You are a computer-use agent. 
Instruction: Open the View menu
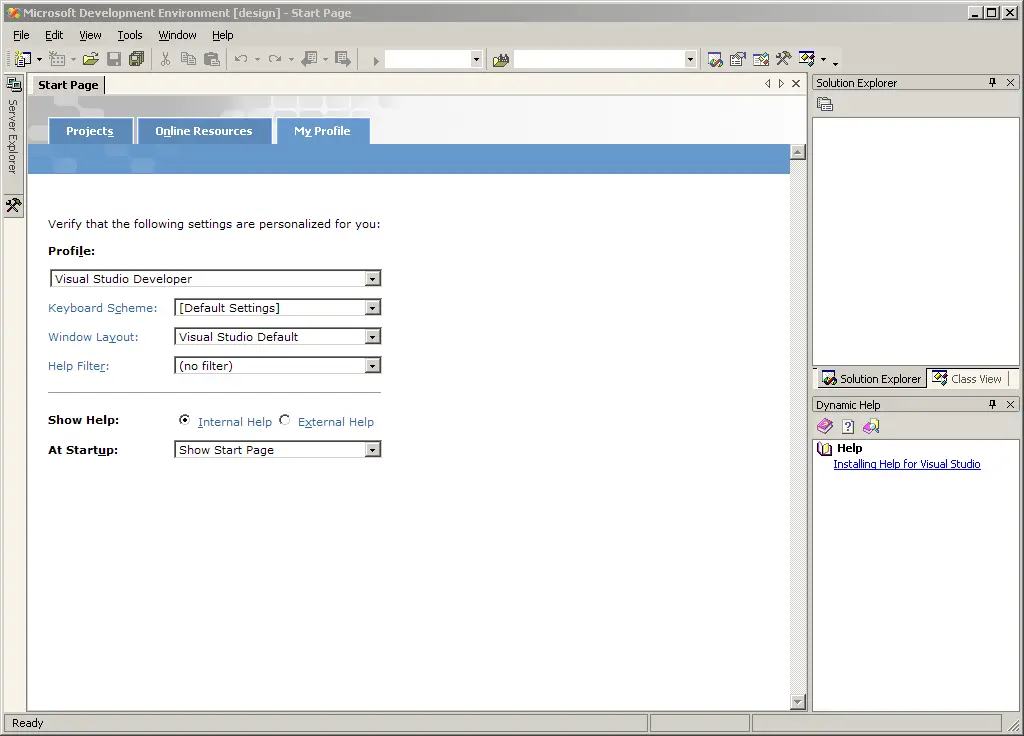coord(90,35)
